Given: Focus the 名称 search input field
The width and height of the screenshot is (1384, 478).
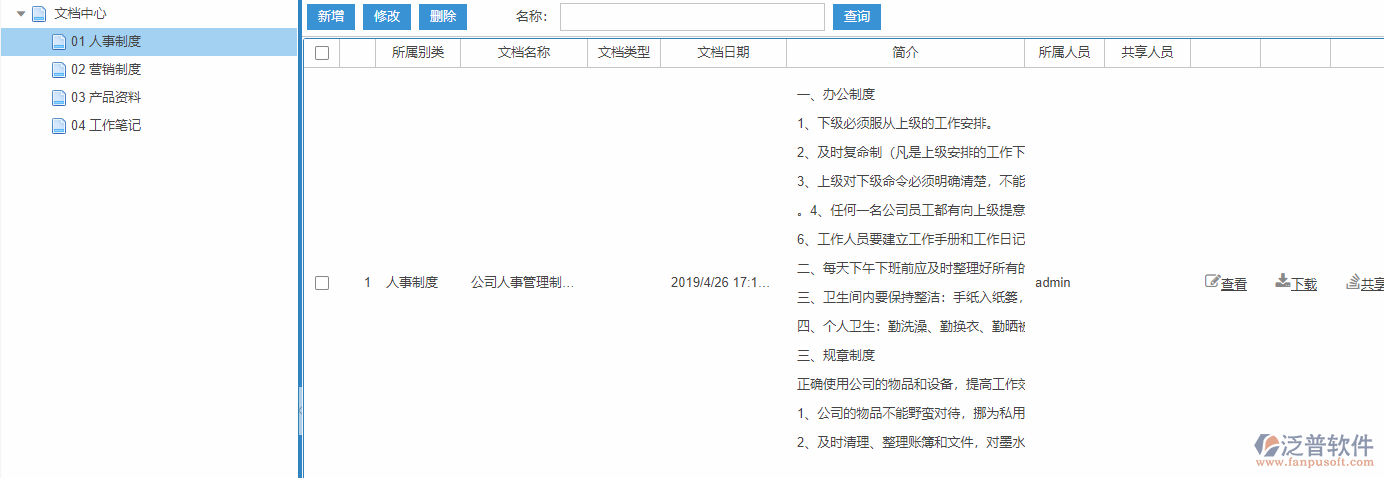Looking at the screenshot, I should click(x=692, y=17).
